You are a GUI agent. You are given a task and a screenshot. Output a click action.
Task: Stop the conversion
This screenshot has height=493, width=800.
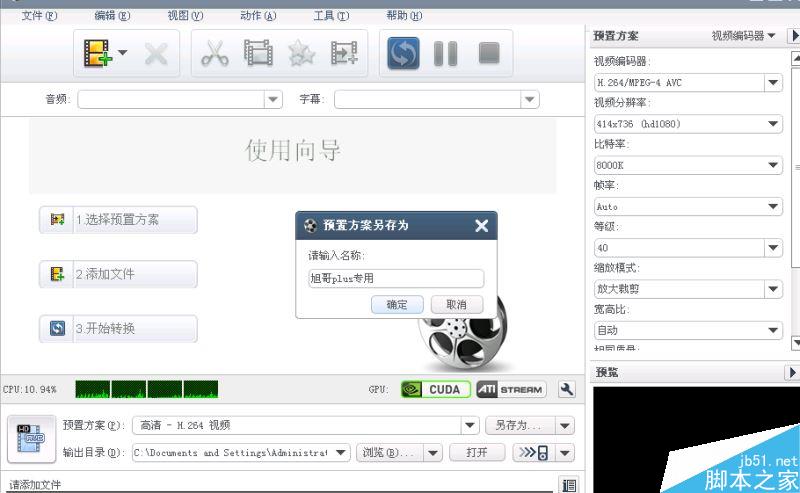click(x=489, y=53)
